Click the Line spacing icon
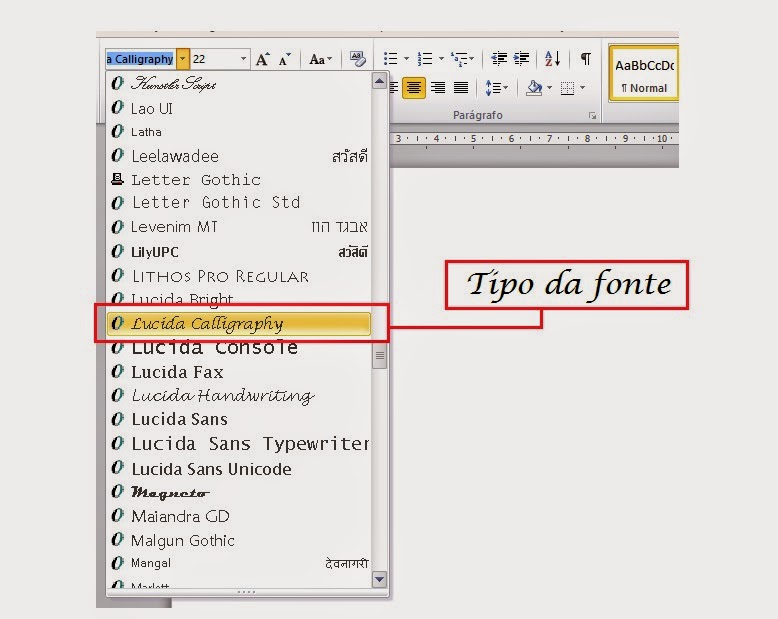This screenshot has height=619, width=778. 493,88
